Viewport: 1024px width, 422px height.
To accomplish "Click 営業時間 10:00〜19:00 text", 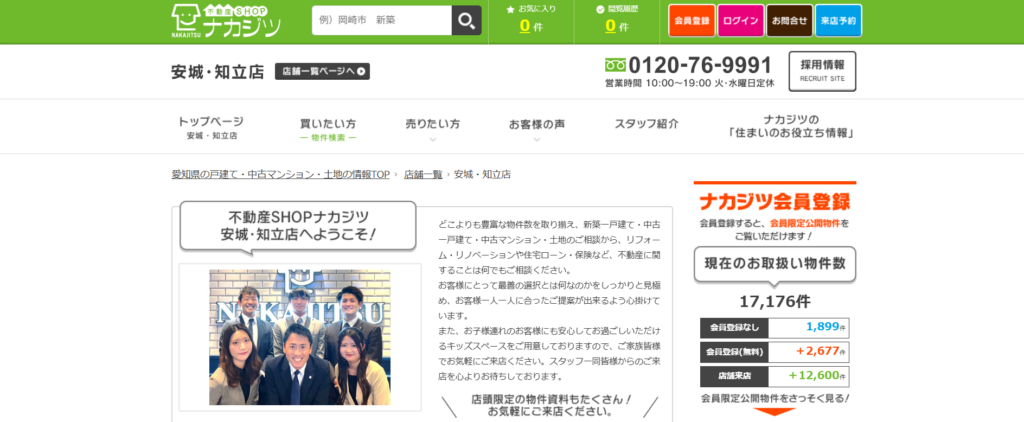I will click(690, 84).
